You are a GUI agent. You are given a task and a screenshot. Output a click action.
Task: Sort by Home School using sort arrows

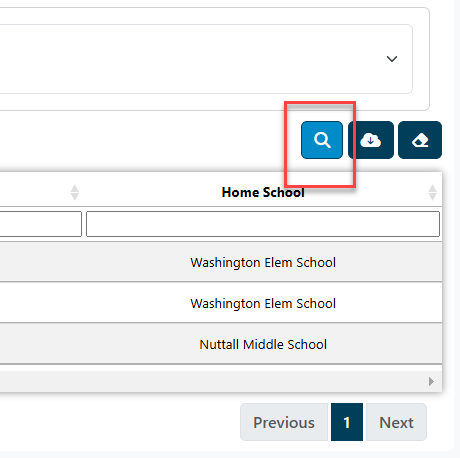[x=432, y=192]
